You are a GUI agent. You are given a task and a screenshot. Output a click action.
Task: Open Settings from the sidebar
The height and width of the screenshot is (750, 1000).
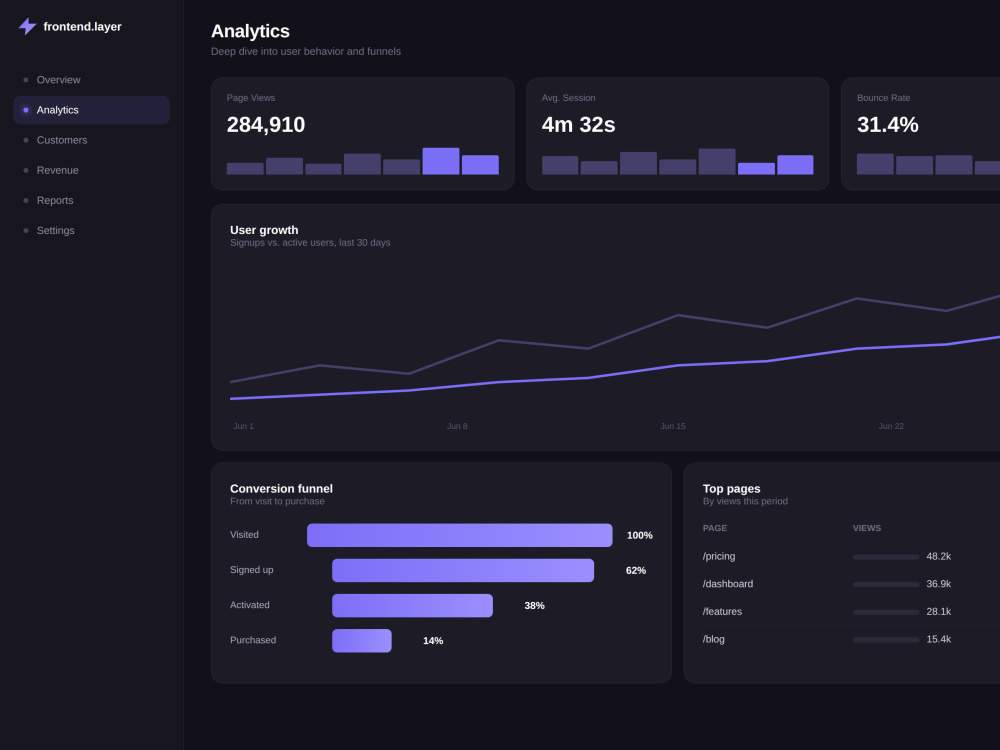91,230
